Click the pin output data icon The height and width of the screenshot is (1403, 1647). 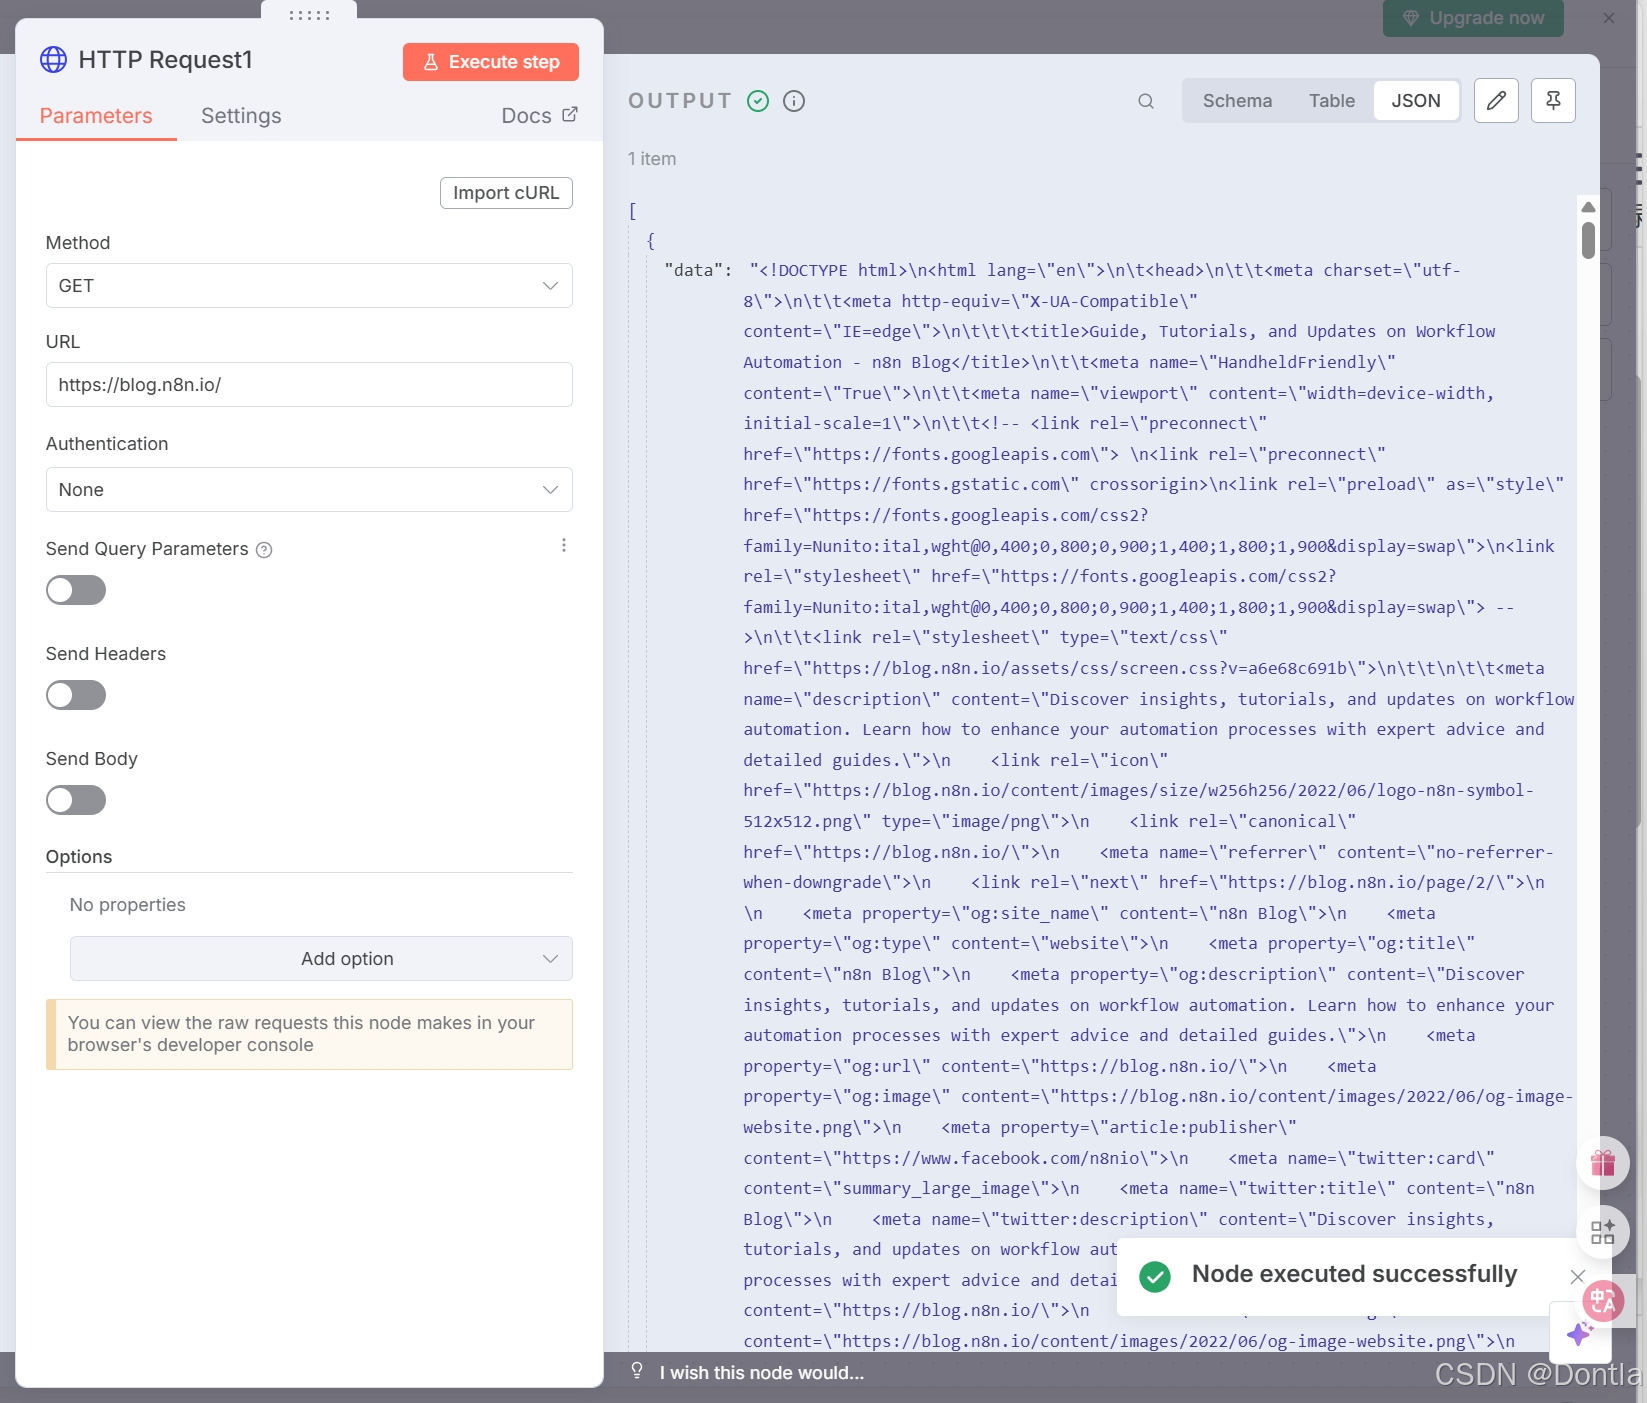(x=1553, y=101)
